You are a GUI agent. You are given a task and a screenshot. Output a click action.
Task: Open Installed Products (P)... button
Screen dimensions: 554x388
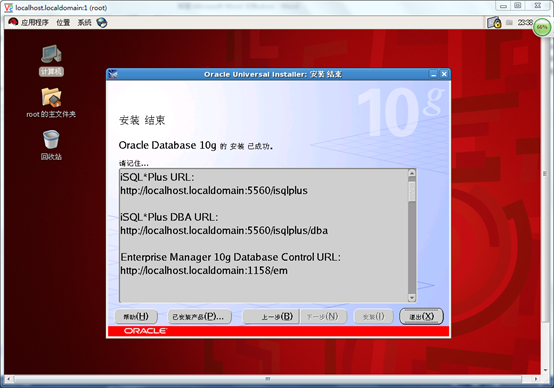tap(199, 316)
